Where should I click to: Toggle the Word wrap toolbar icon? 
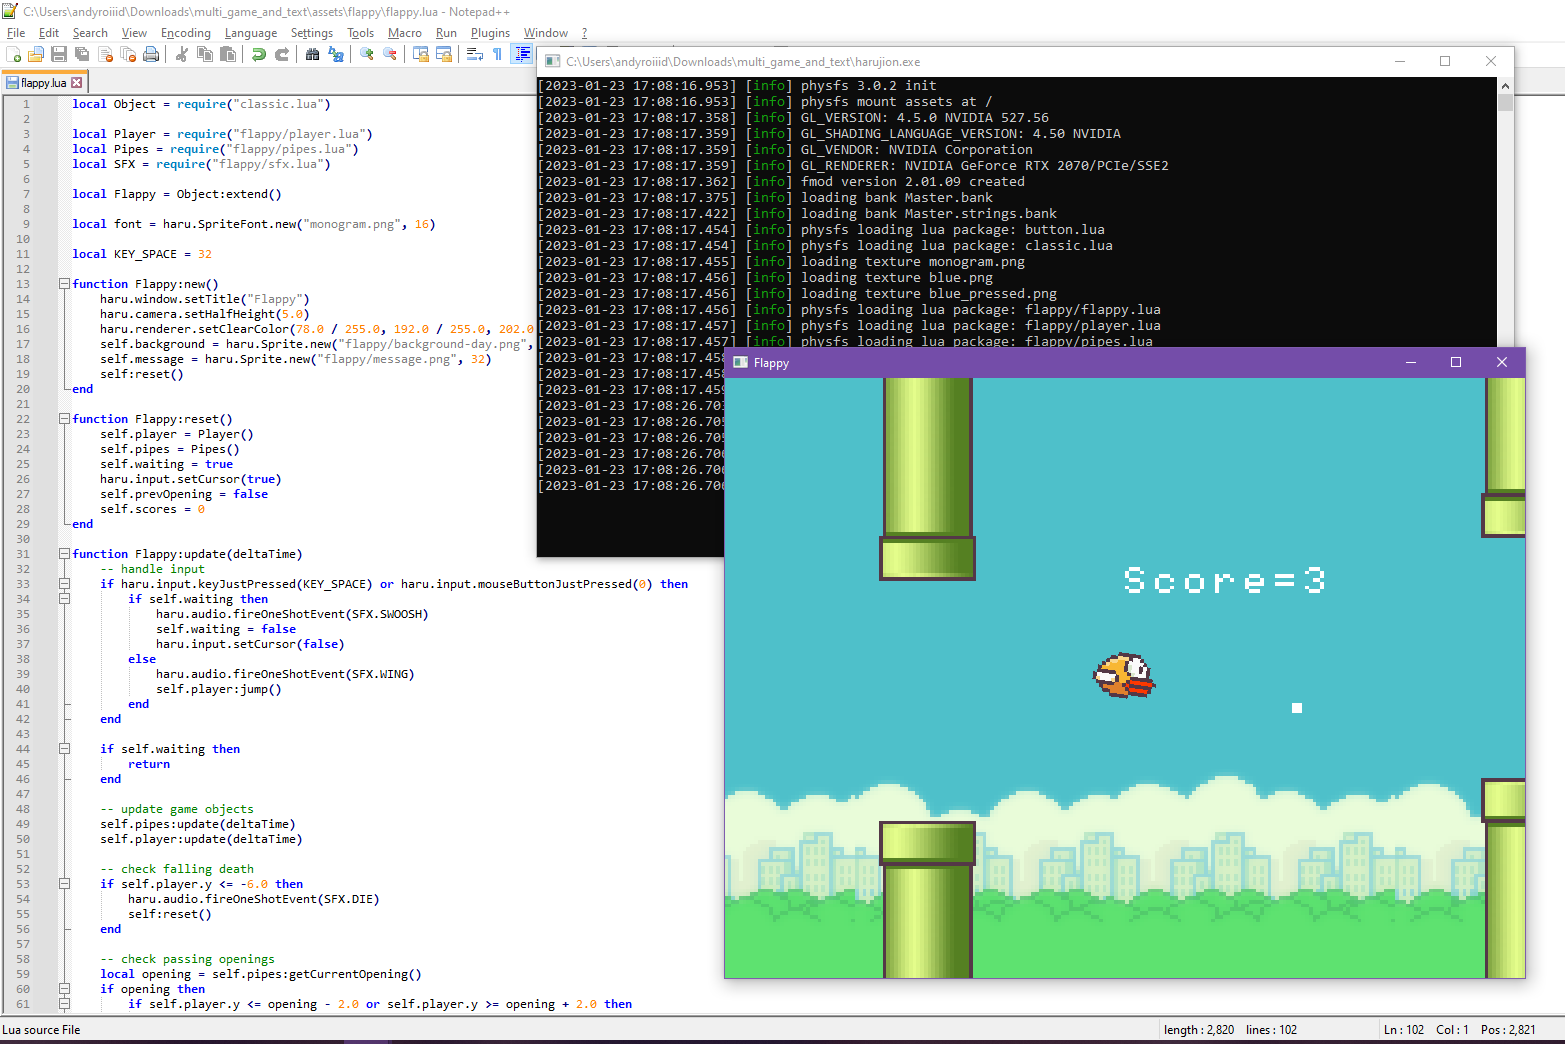pyautogui.click(x=475, y=54)
